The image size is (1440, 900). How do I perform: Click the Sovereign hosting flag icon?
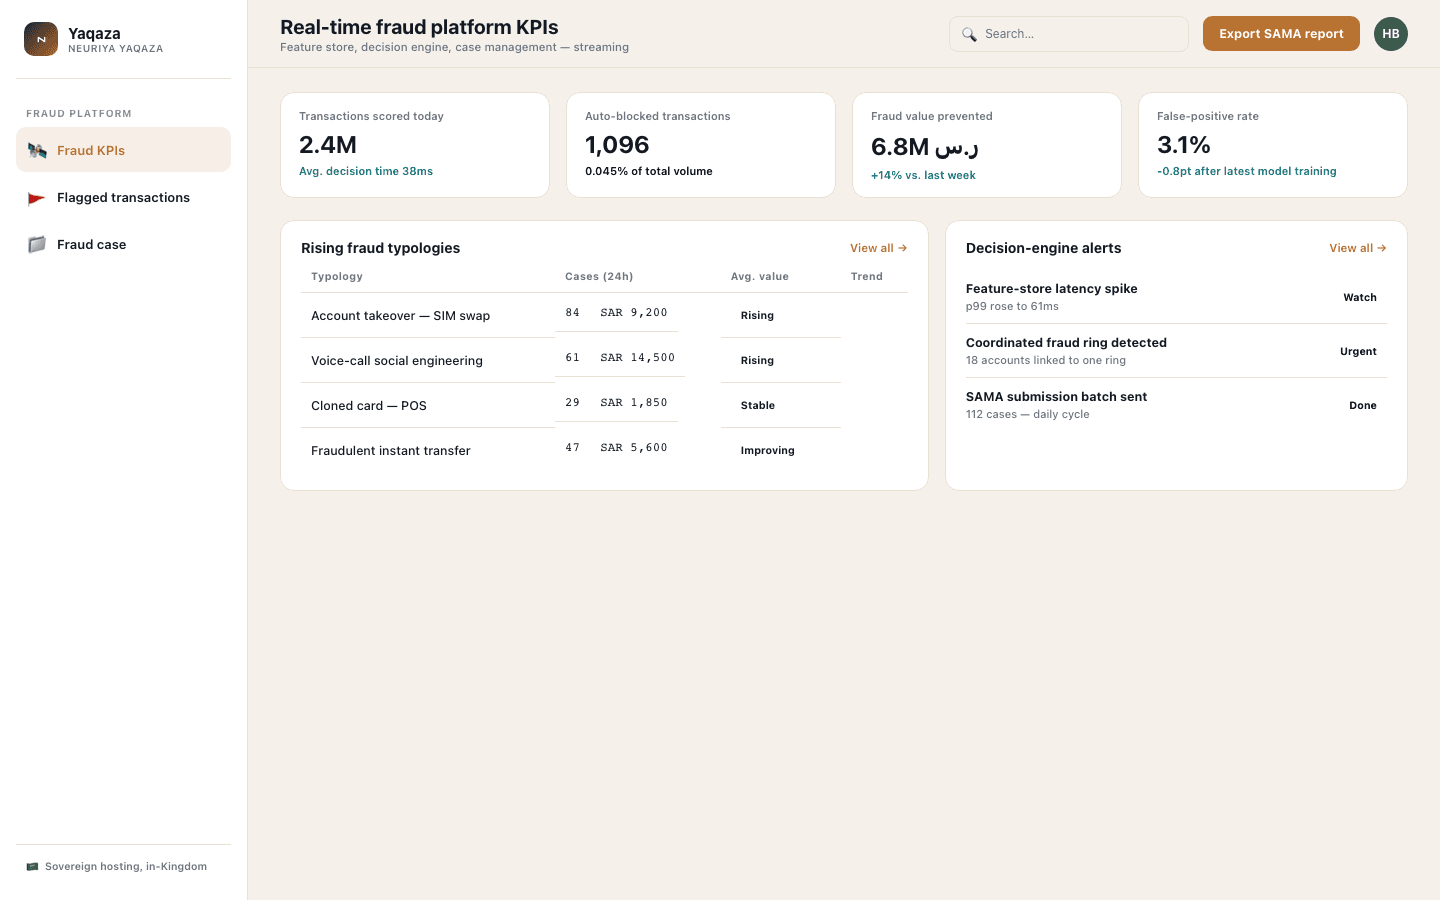pos(32,867)
